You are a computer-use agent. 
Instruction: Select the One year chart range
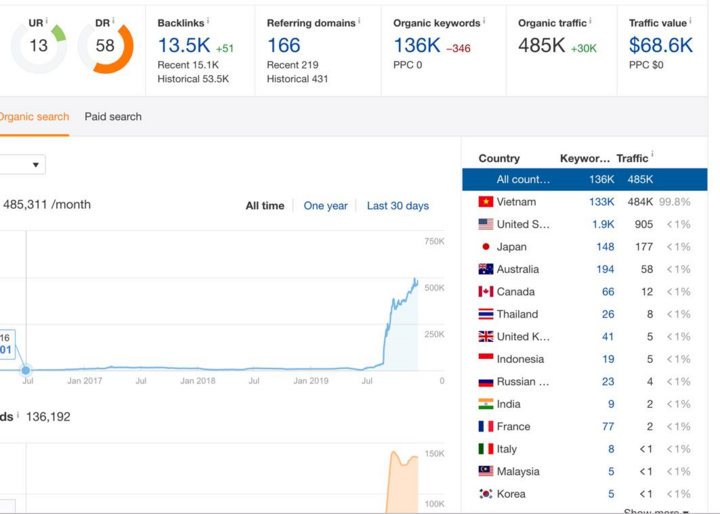point(326,206)
